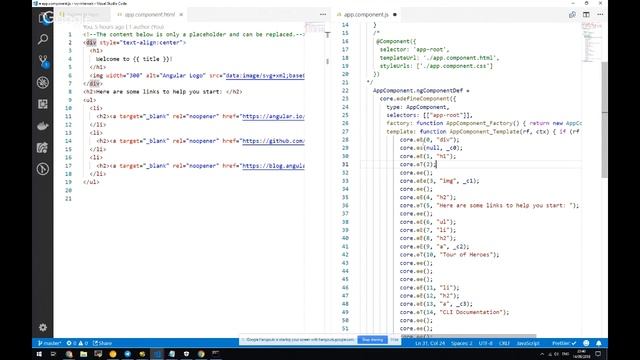This screenshot has height=360, width=640.
Task: Click selector: 'app-root' text on line 17
Action: tap(414, 49)
